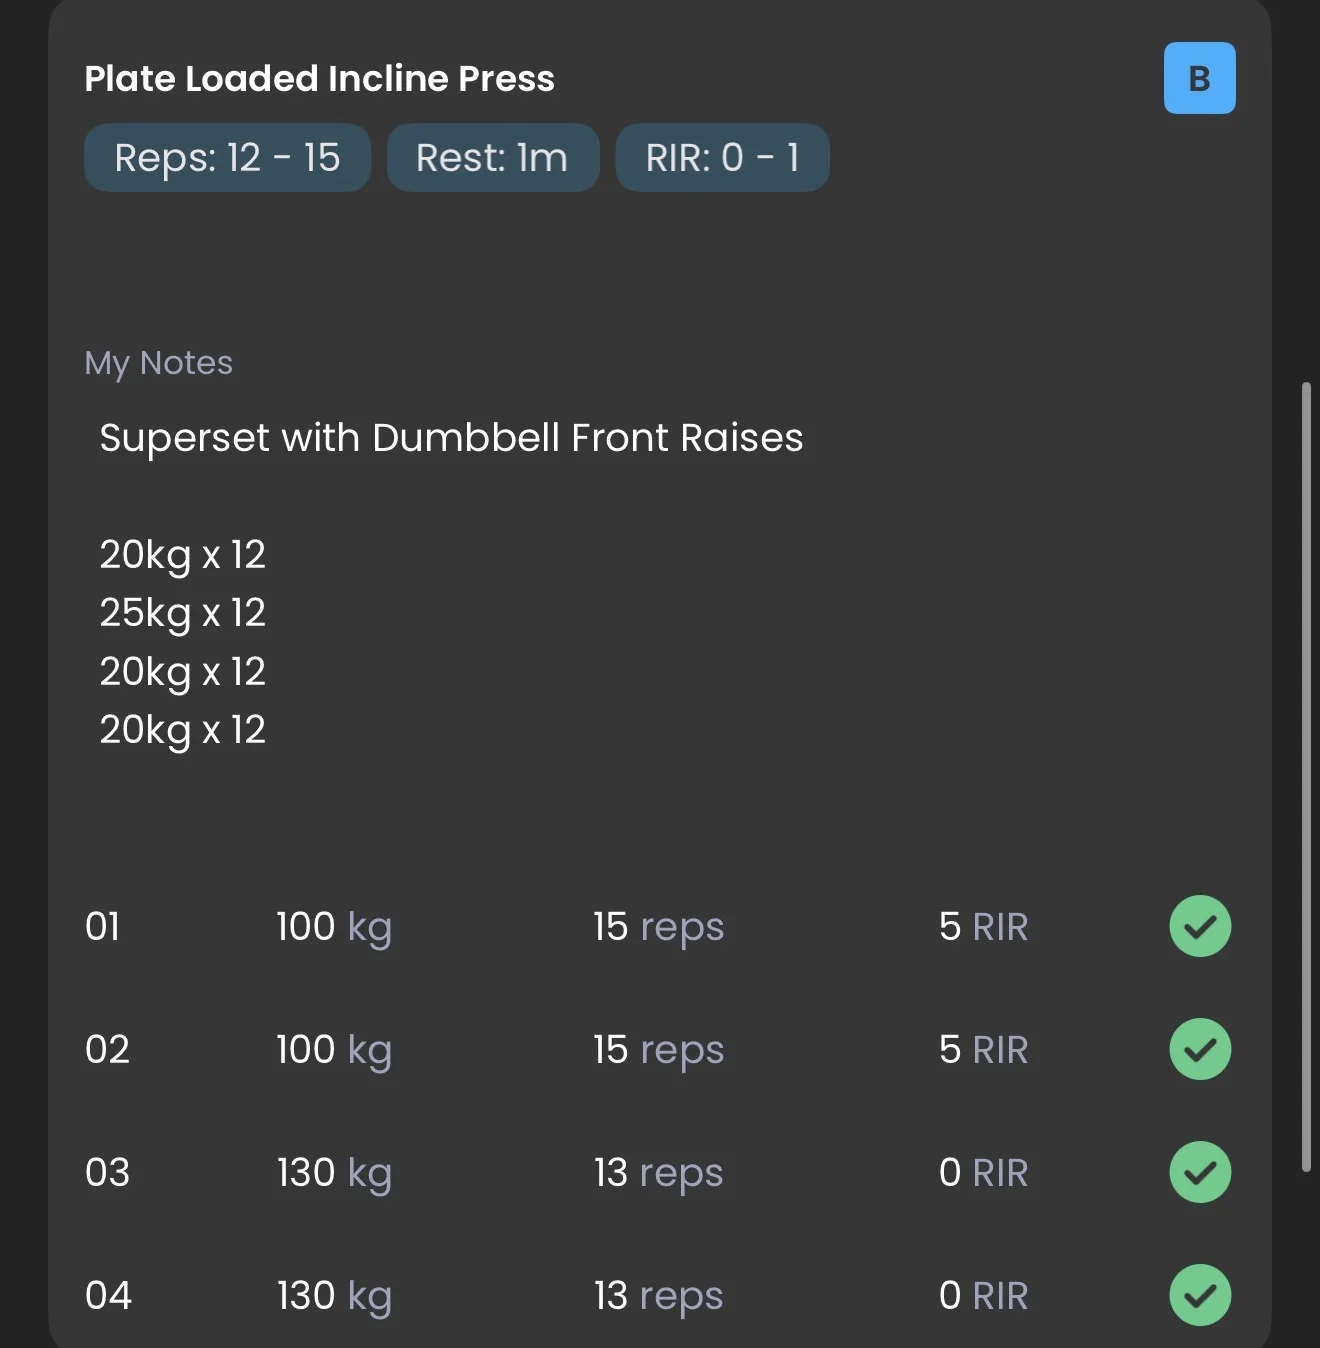Viewport: 1320px width, 1348px height.
Task: Toggle set 04 completion checkmark
Action: click(1200, 1295)
